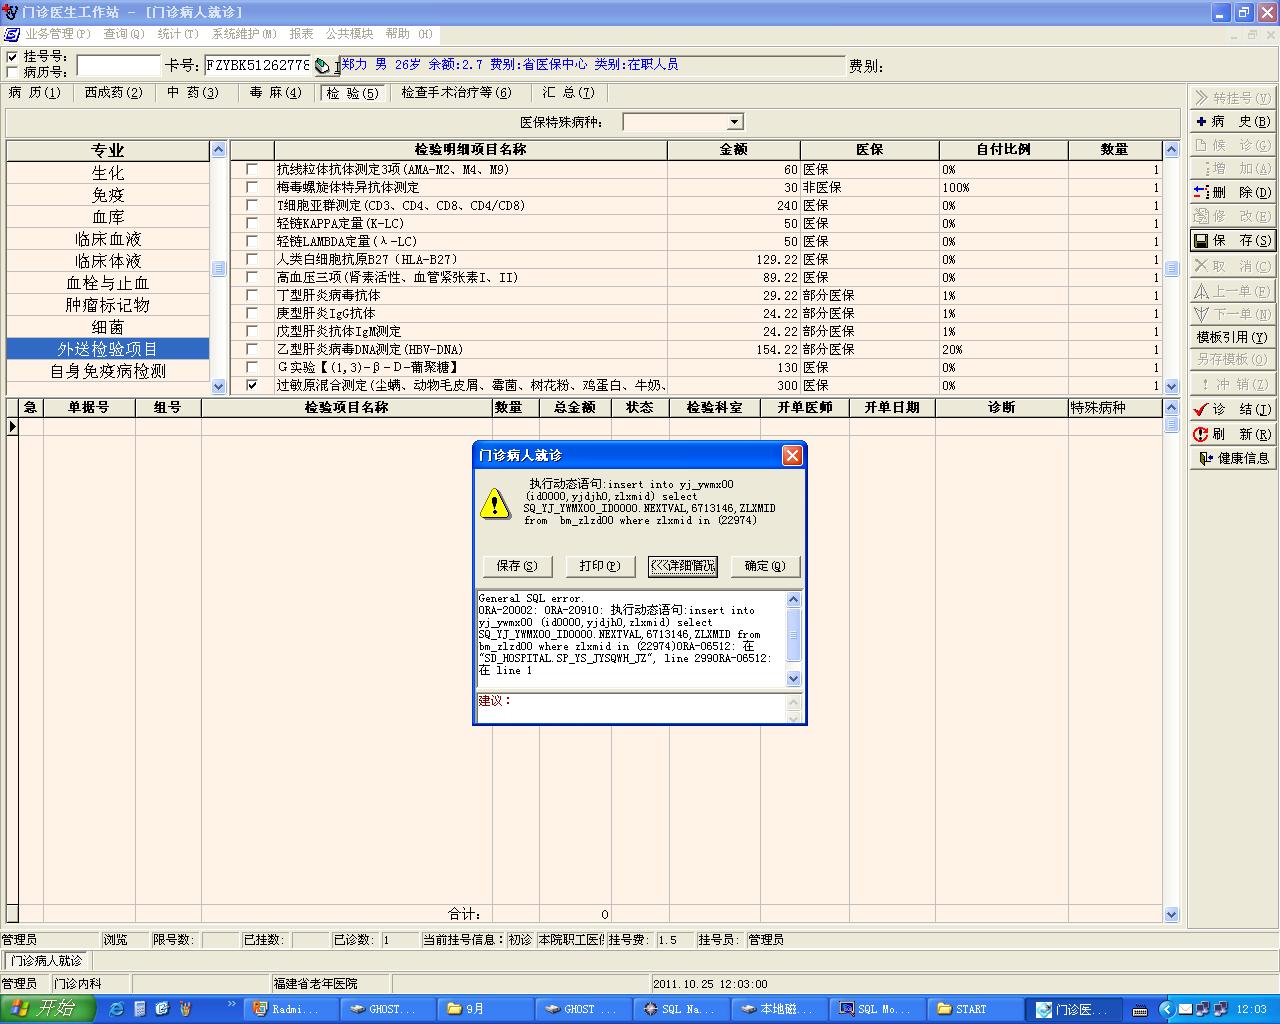Open the 9月 folder from taskbar
Screen dimensions: 1280x1024
[486, 1009]
